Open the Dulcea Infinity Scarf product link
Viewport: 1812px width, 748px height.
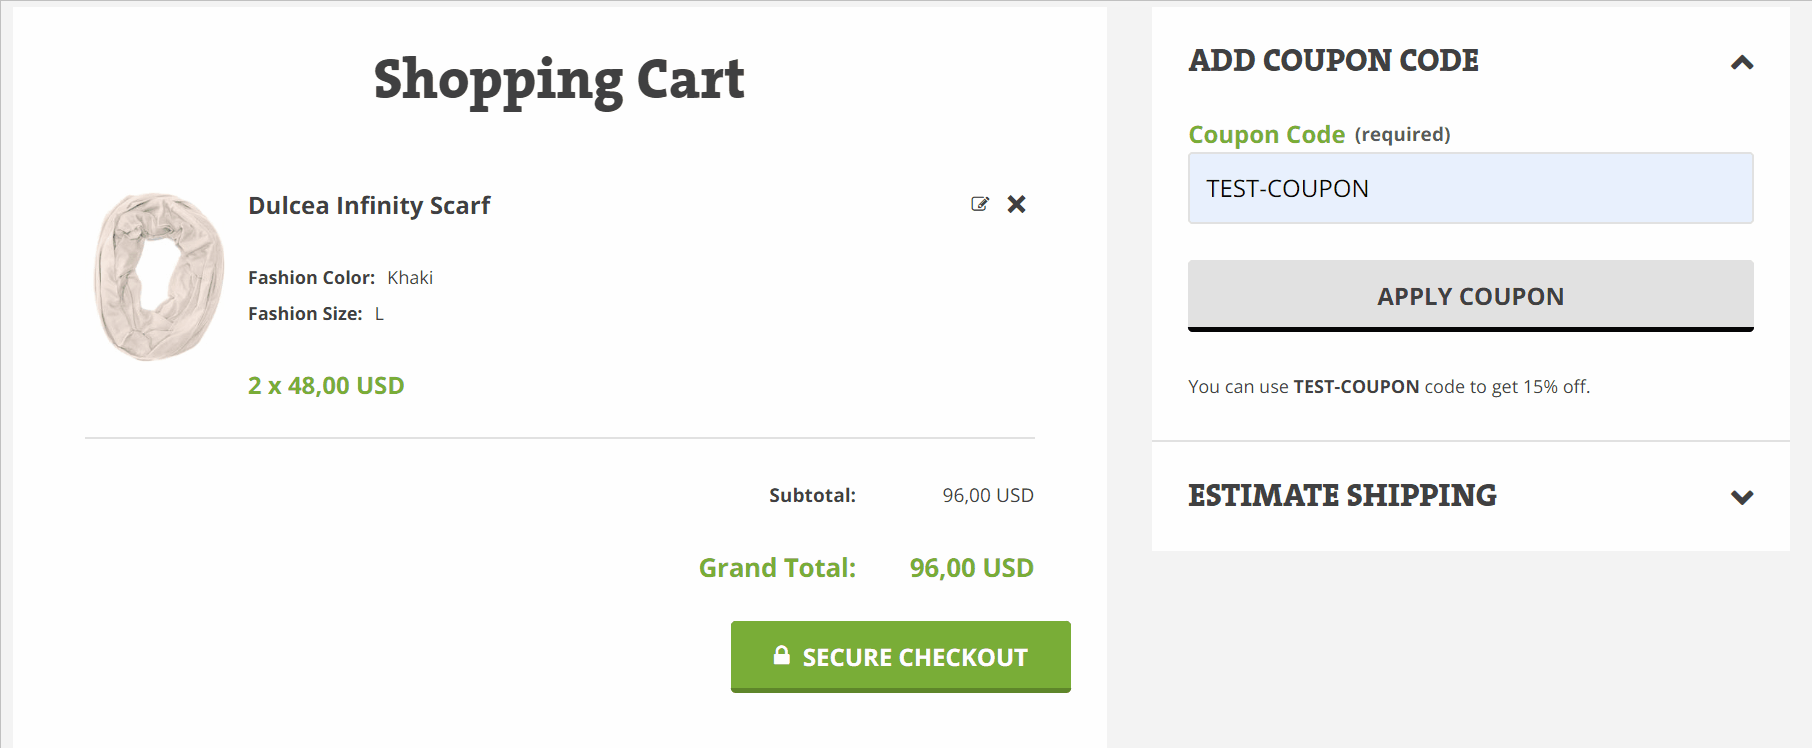click(369, 205)
